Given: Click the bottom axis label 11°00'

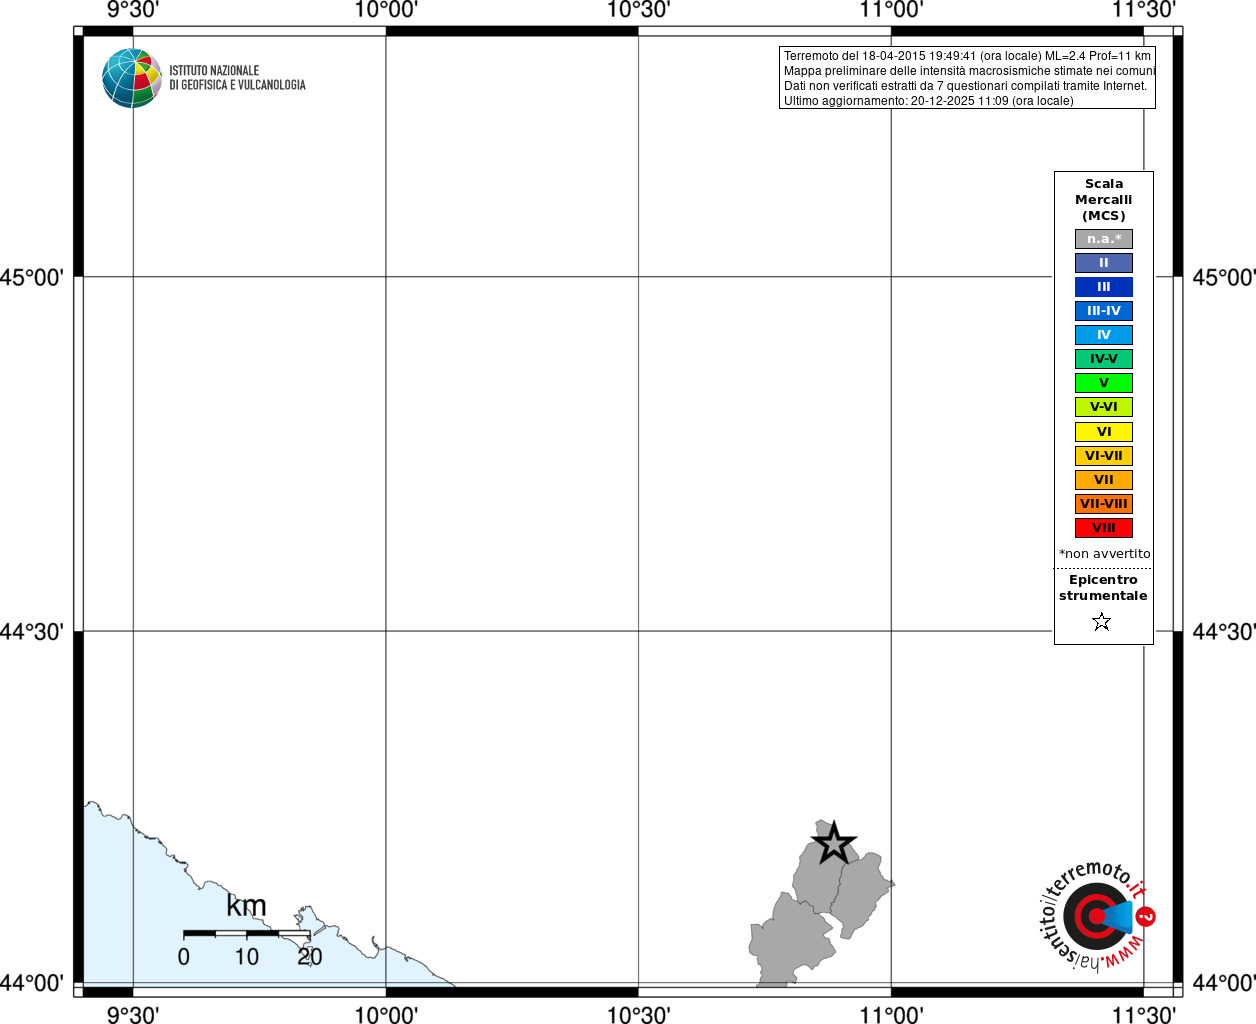Looking at the screenshot, I should 891,1014.
